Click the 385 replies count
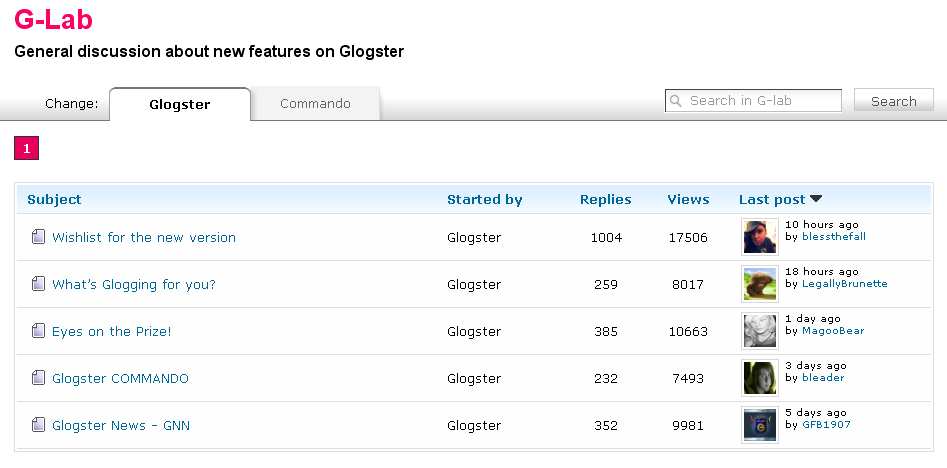 click(606, 332)
